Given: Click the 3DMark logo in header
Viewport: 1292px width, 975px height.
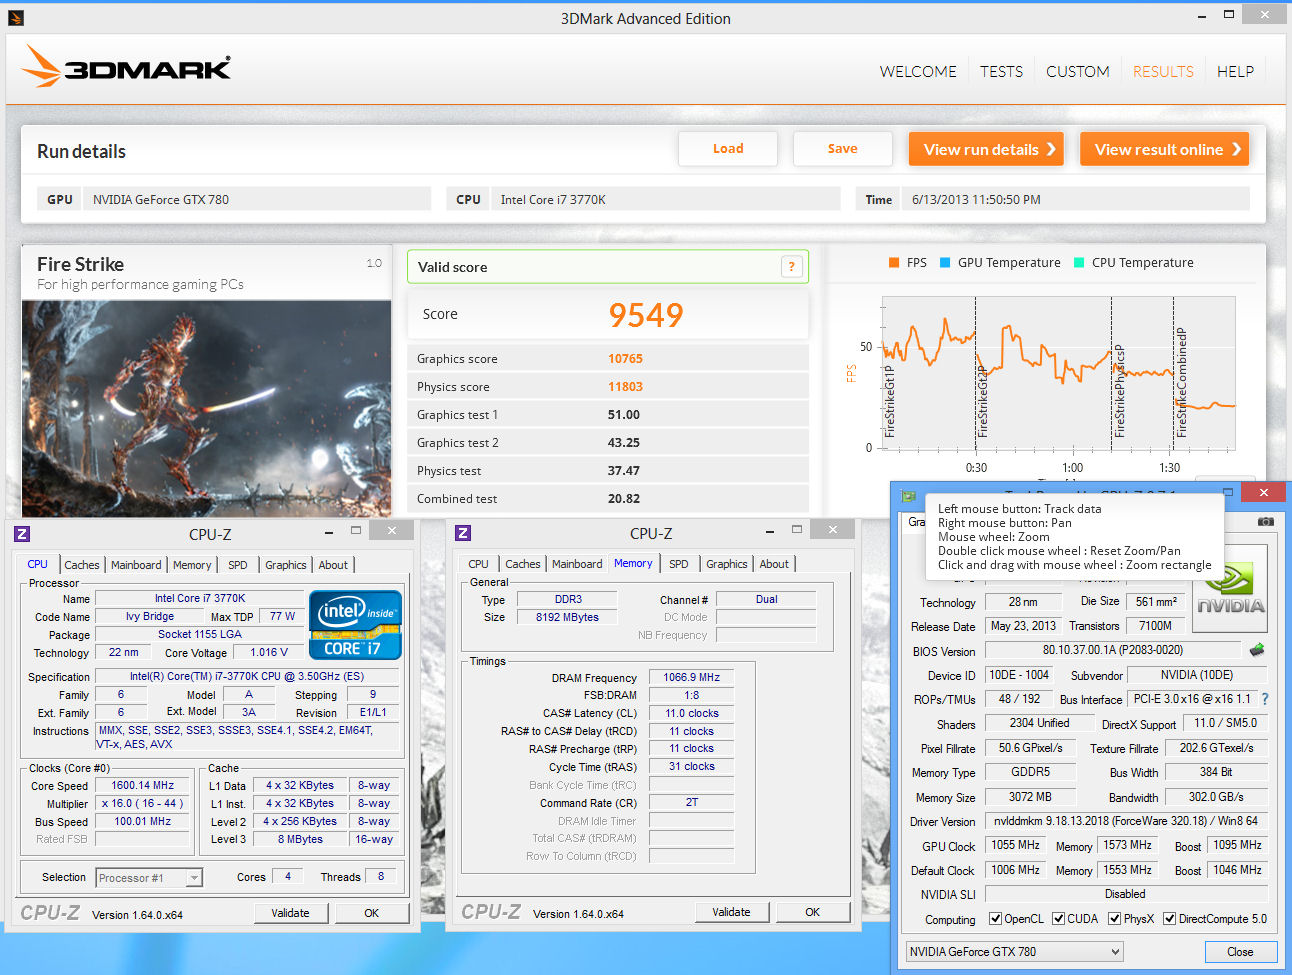Looking at the screenshot, I should click(x=127, y=67).
